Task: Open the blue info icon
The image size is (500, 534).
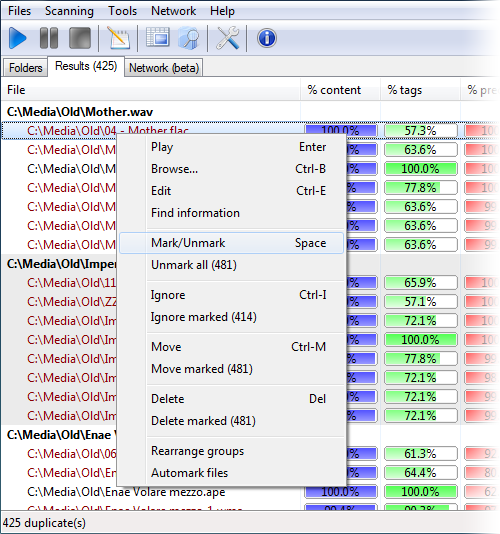Action: pyautogui.click(x=267, y=38)
